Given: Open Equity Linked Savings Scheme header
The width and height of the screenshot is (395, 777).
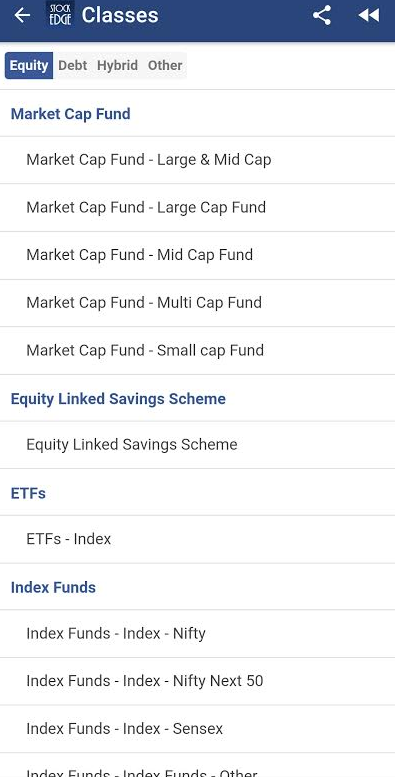Looking at the screenshot, I should pos(197,398).
